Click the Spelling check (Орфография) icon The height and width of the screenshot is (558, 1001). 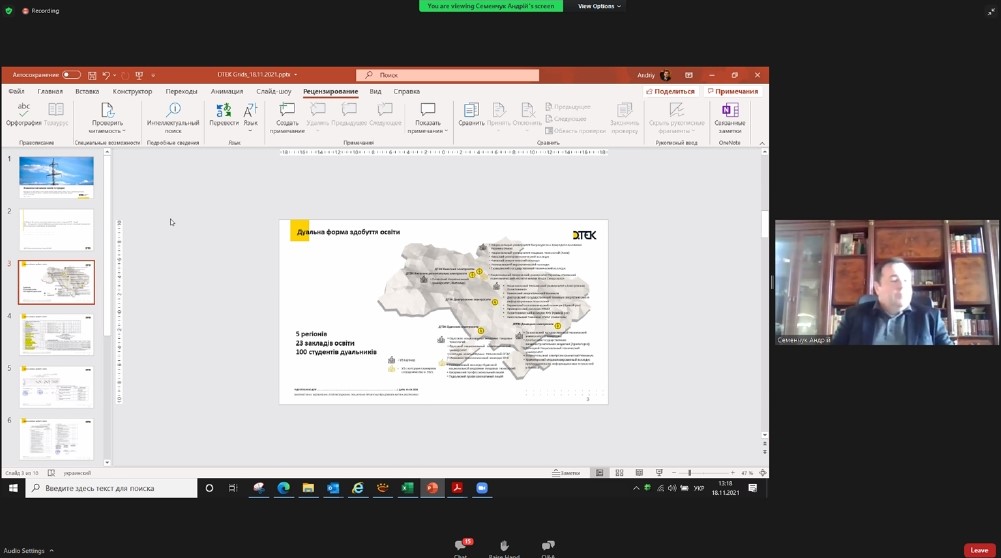click(x=23, y=112)
